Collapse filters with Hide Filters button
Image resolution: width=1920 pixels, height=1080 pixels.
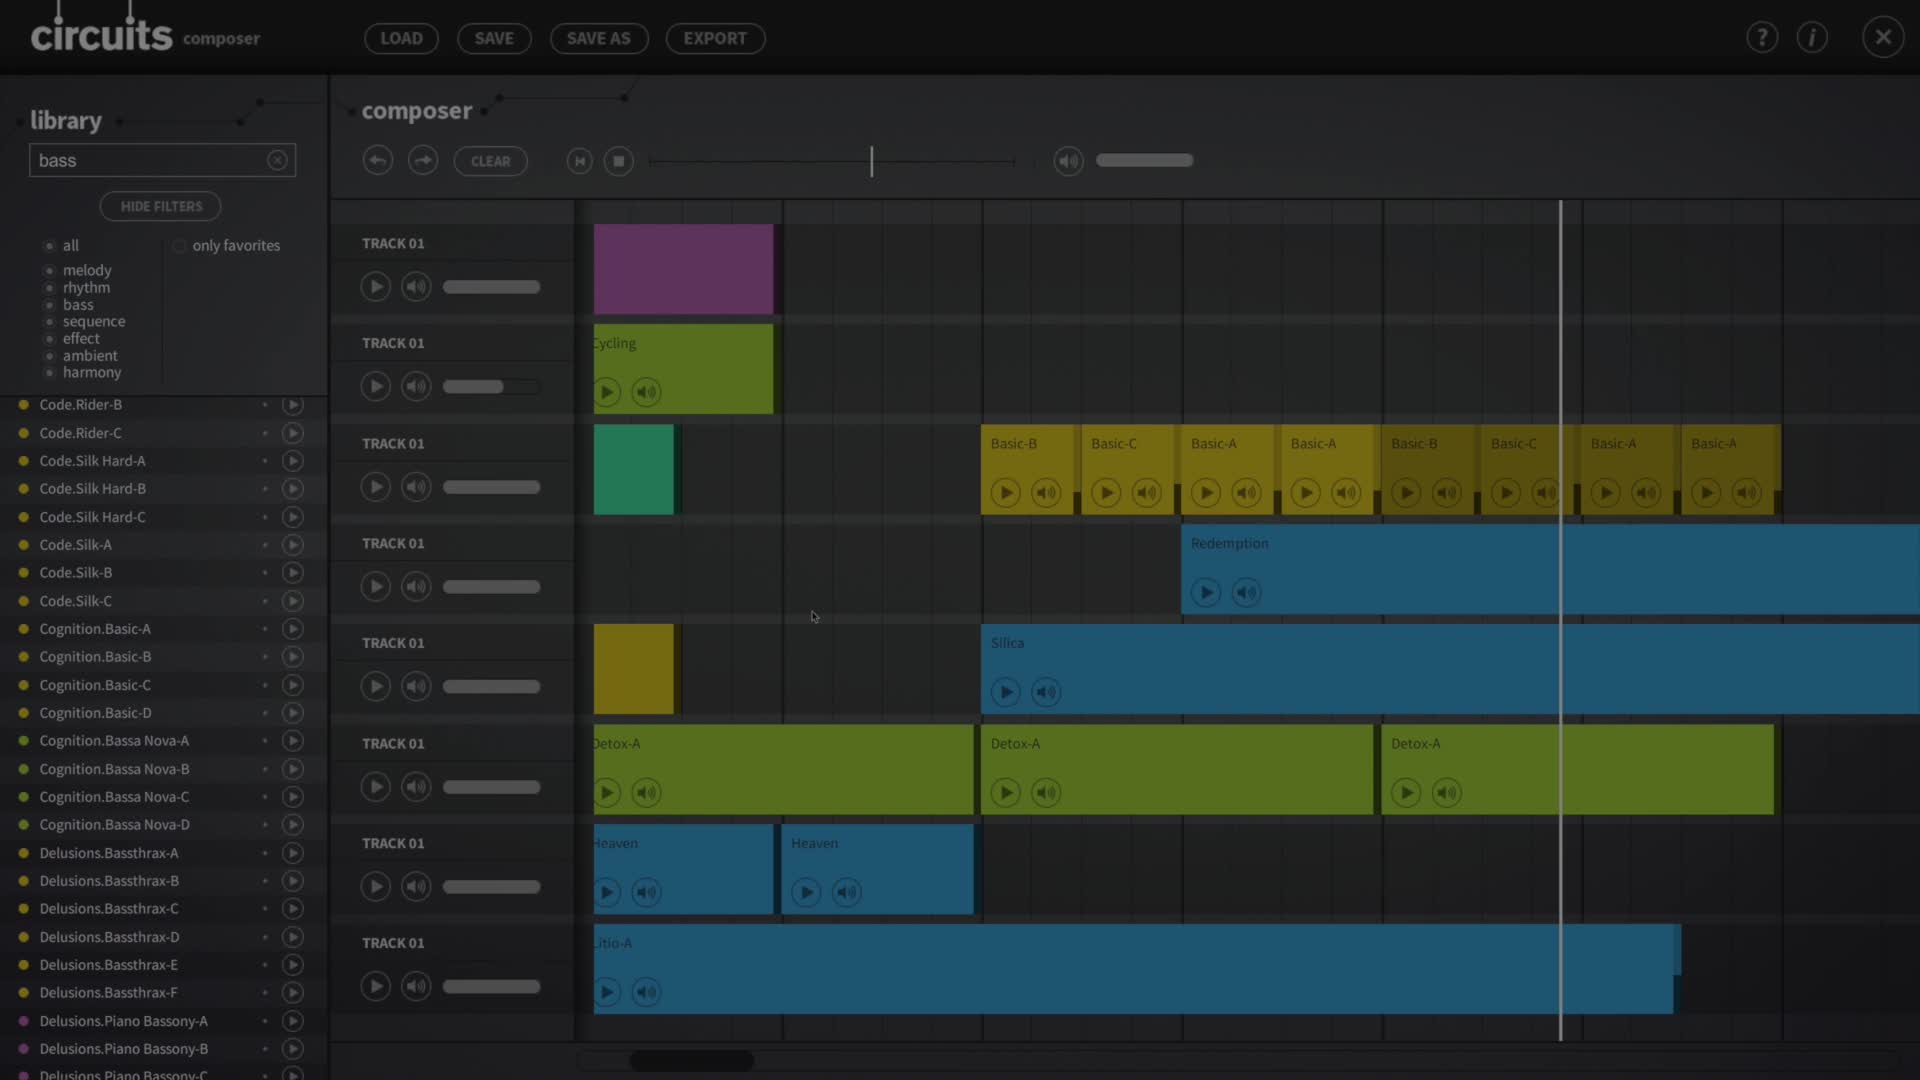[160, 206]
